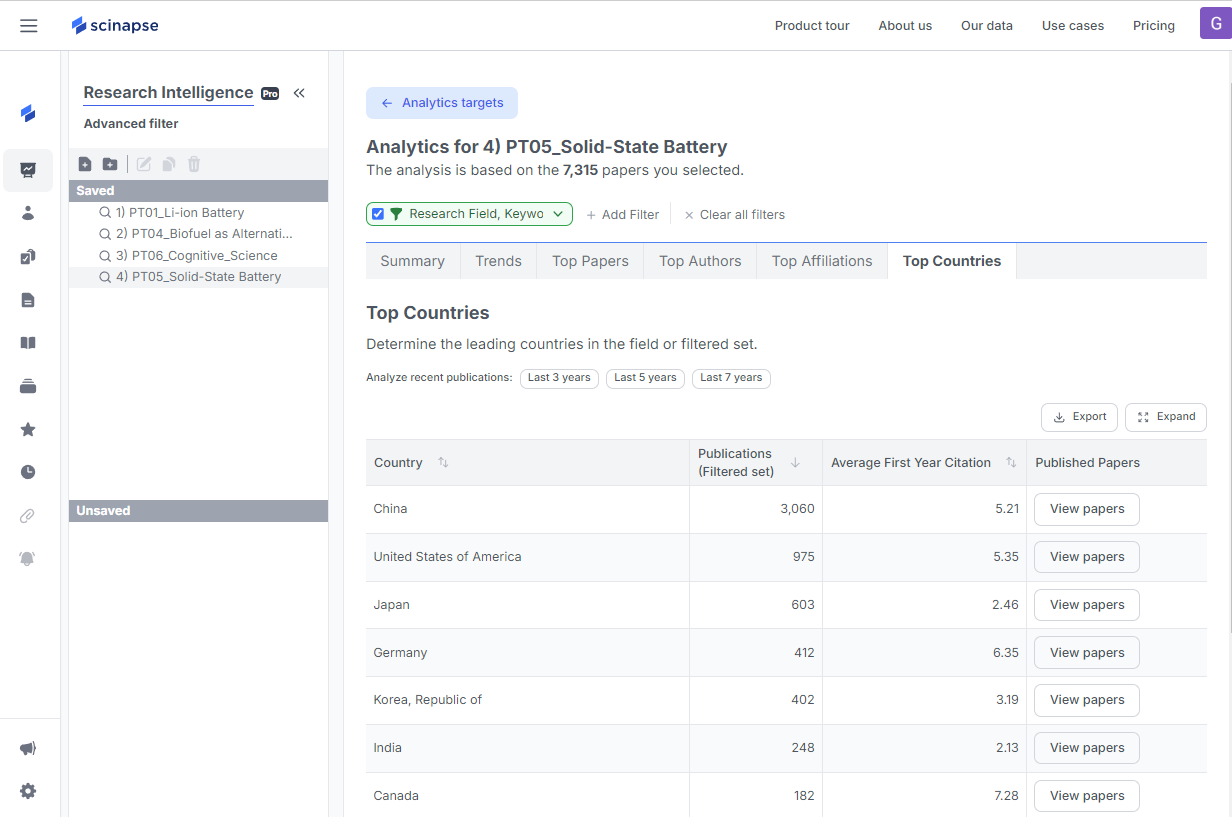Select the analytics presentation chart sidebar icon
The image size is (1232, 817).
point(28,170)
